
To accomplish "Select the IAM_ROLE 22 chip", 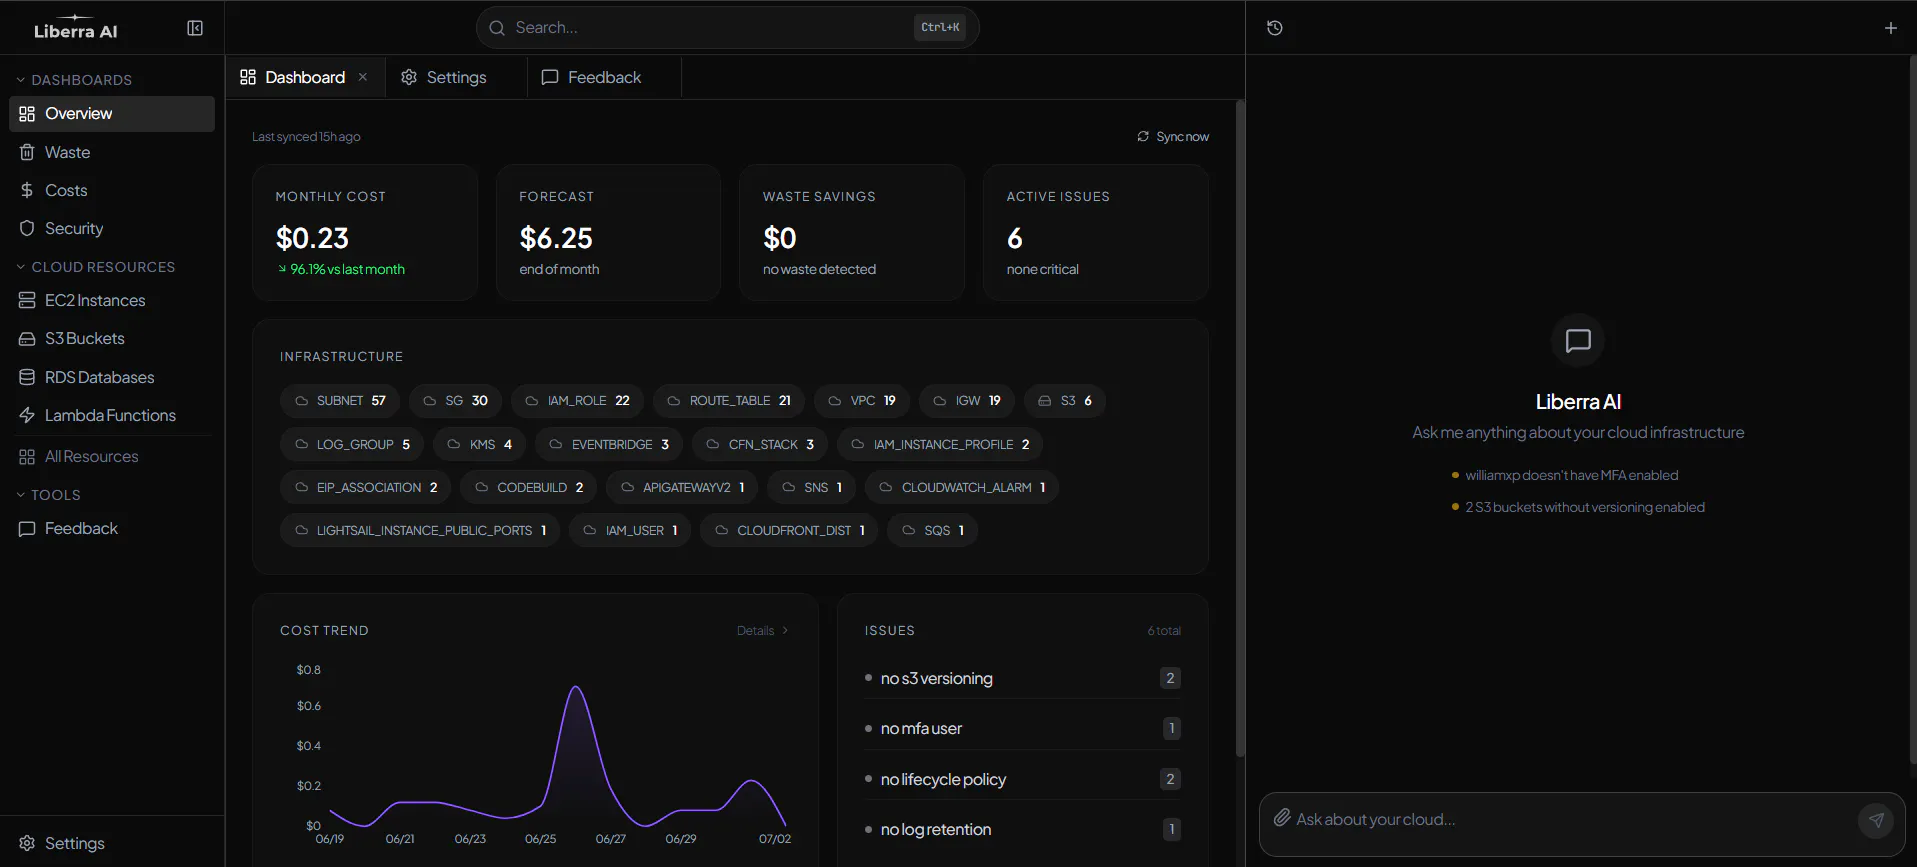I will [x=577, y=400].
